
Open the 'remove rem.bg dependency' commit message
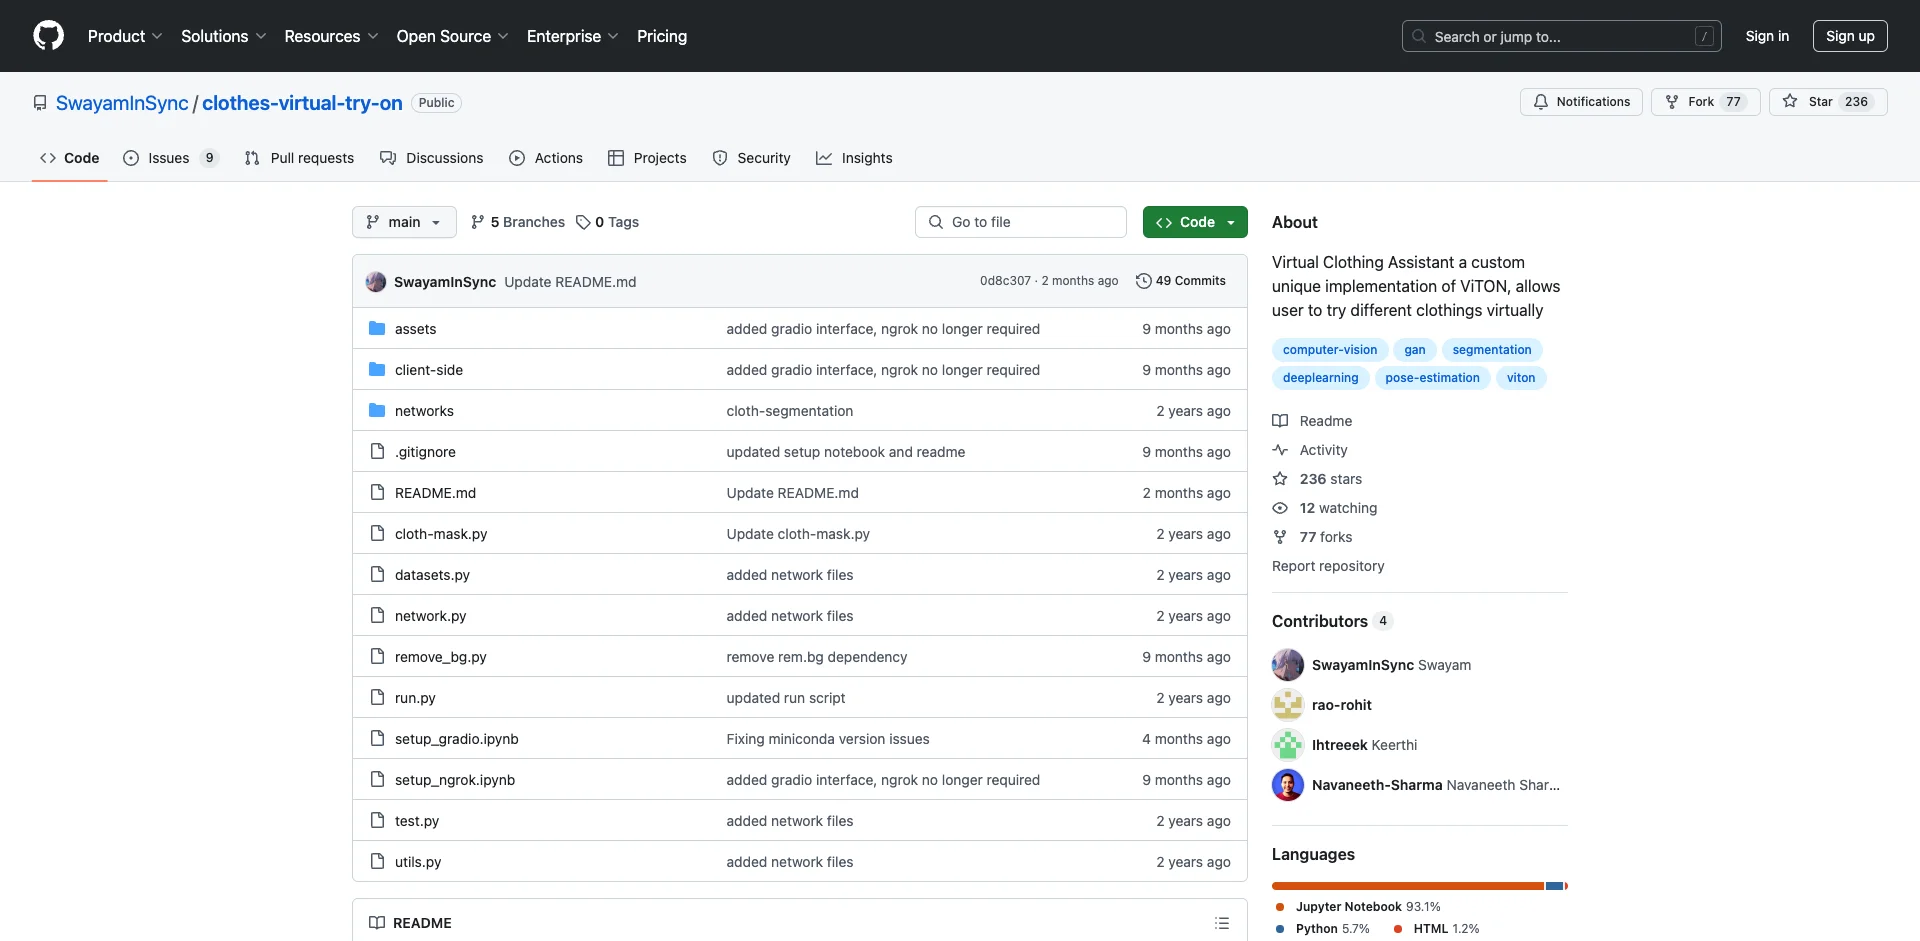pos(817,657)
